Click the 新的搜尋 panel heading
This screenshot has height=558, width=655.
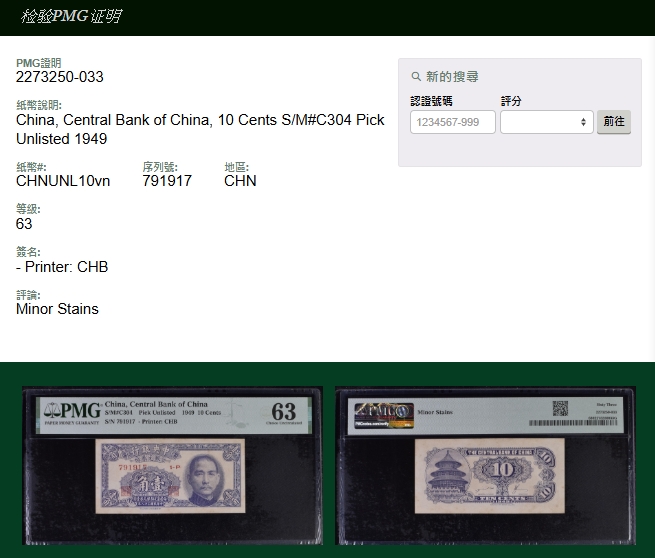pyautogui.click(x=452, y=77)
